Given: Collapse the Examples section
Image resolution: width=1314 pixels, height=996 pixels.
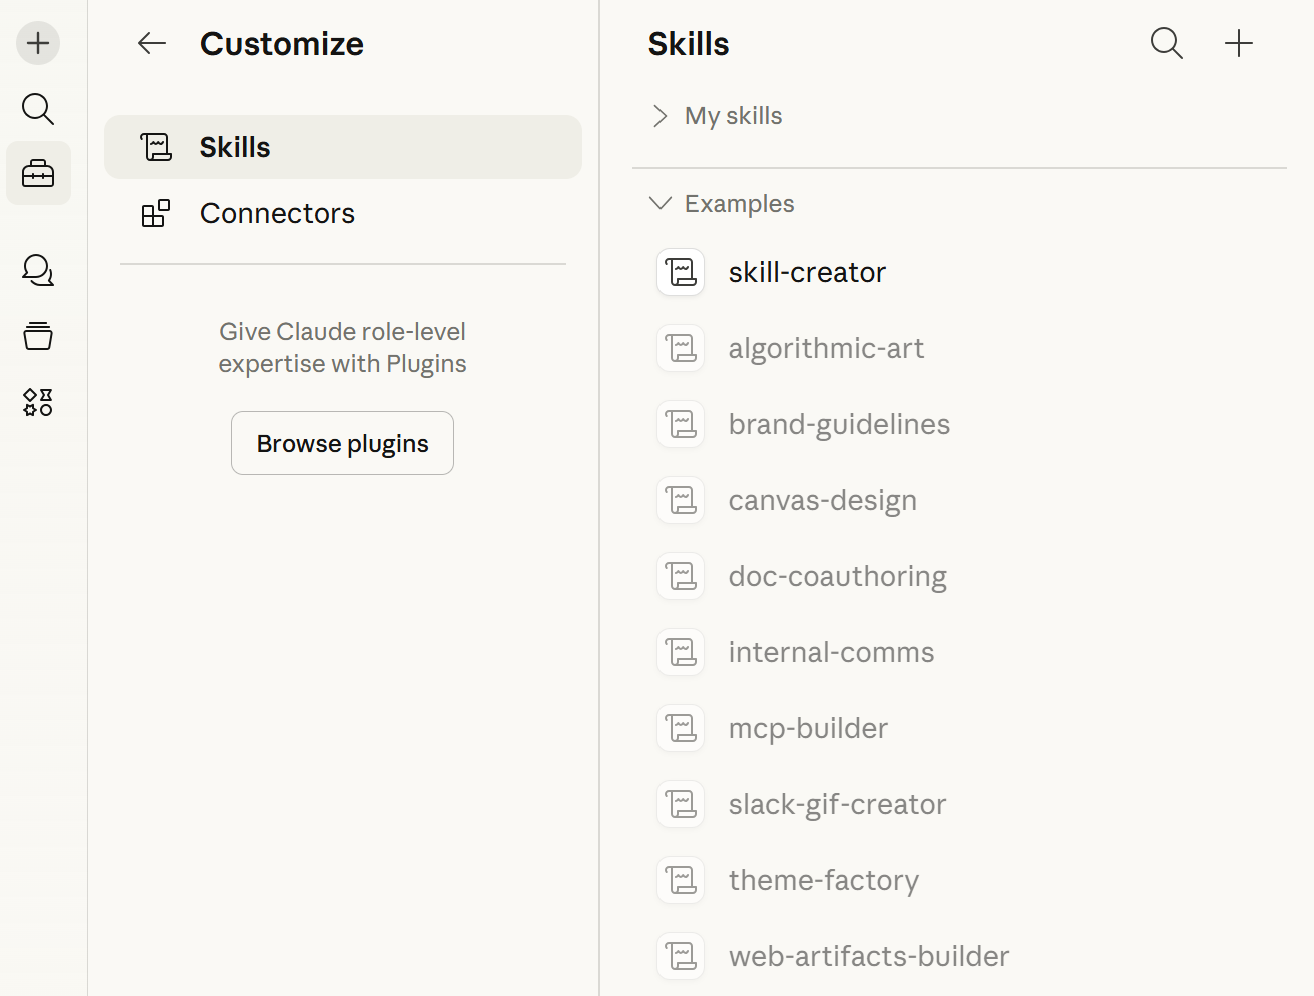Looking at the screenshot, I should click(x=722, y=204).
